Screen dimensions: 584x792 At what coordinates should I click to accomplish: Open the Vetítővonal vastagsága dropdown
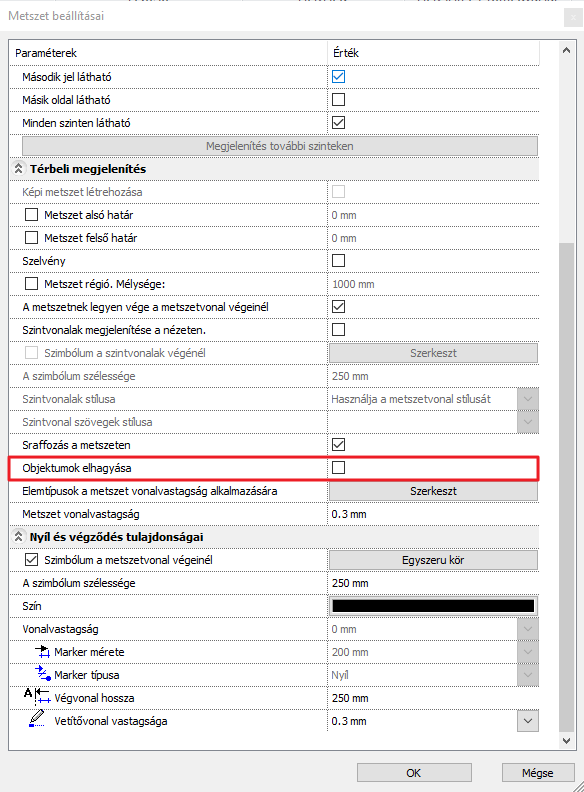[x=528, y=721]
